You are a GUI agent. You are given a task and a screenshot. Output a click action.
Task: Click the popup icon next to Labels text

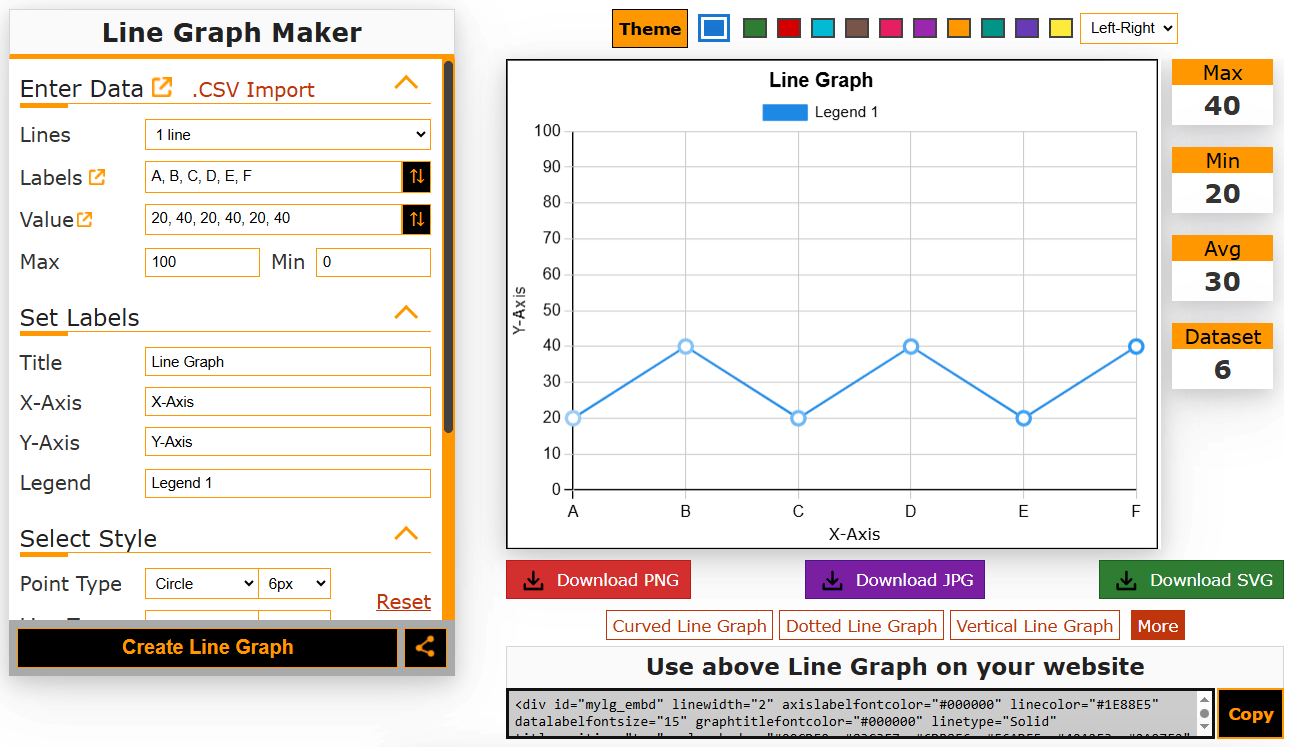(97, 177)
